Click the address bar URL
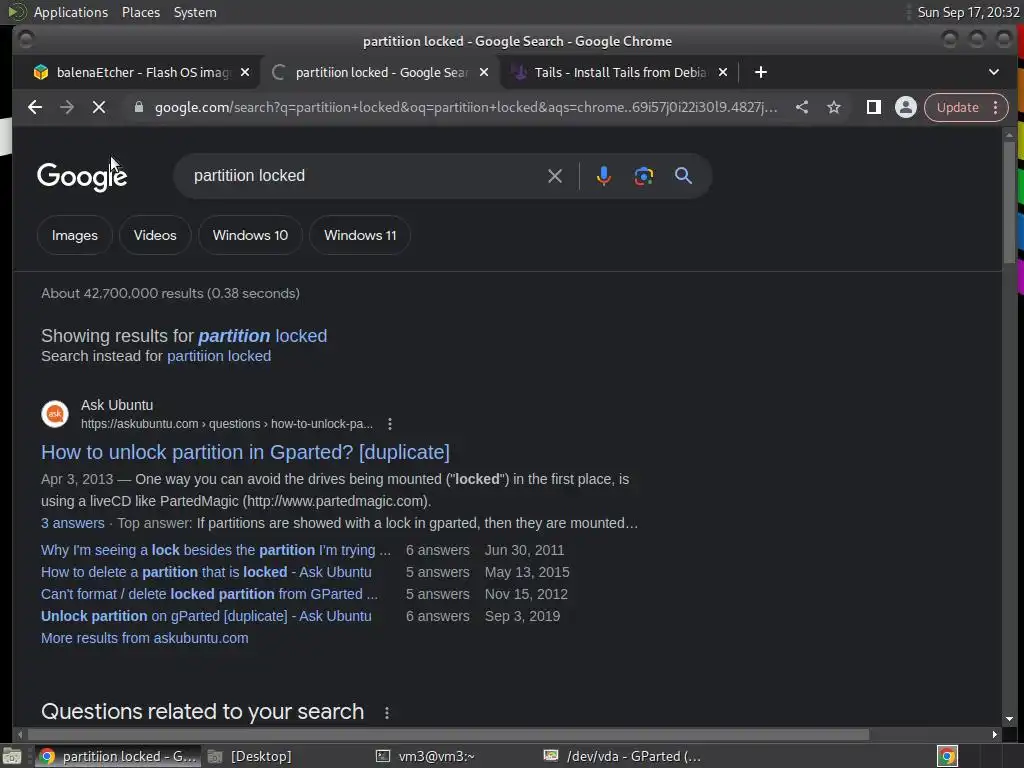Viewport: 1024px width, 768px height. (466, 107)
